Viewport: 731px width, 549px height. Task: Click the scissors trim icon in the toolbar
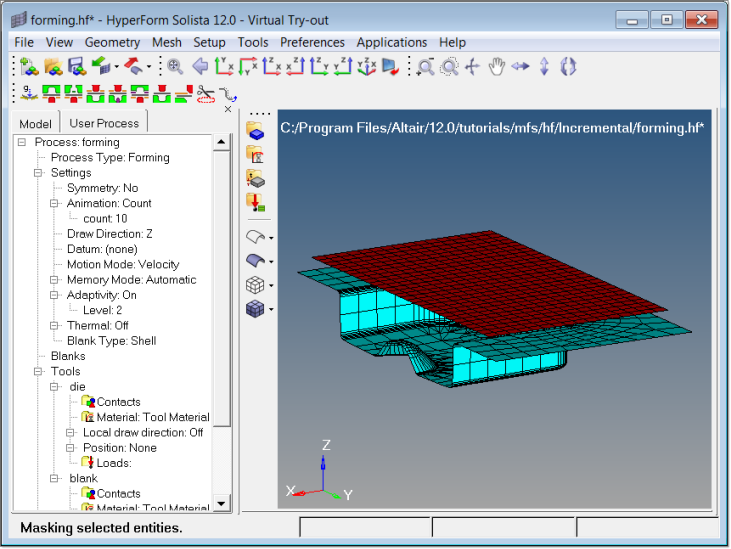coord(206,94)
